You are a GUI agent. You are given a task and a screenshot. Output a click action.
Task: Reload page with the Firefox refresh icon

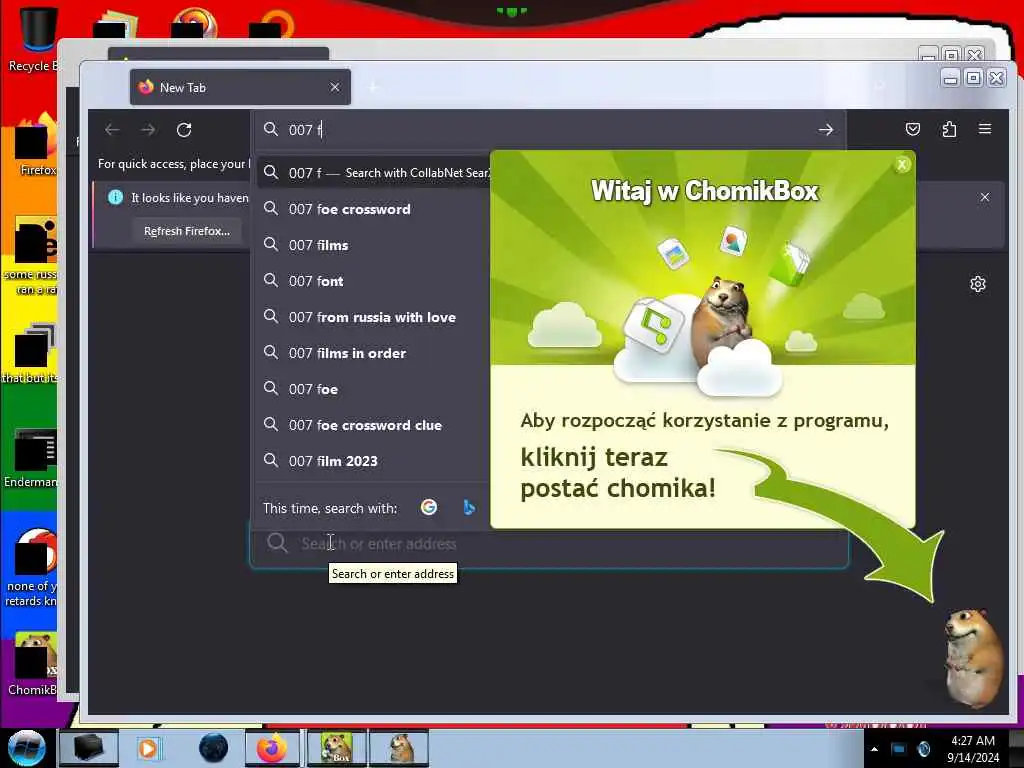tap(184, 130)
